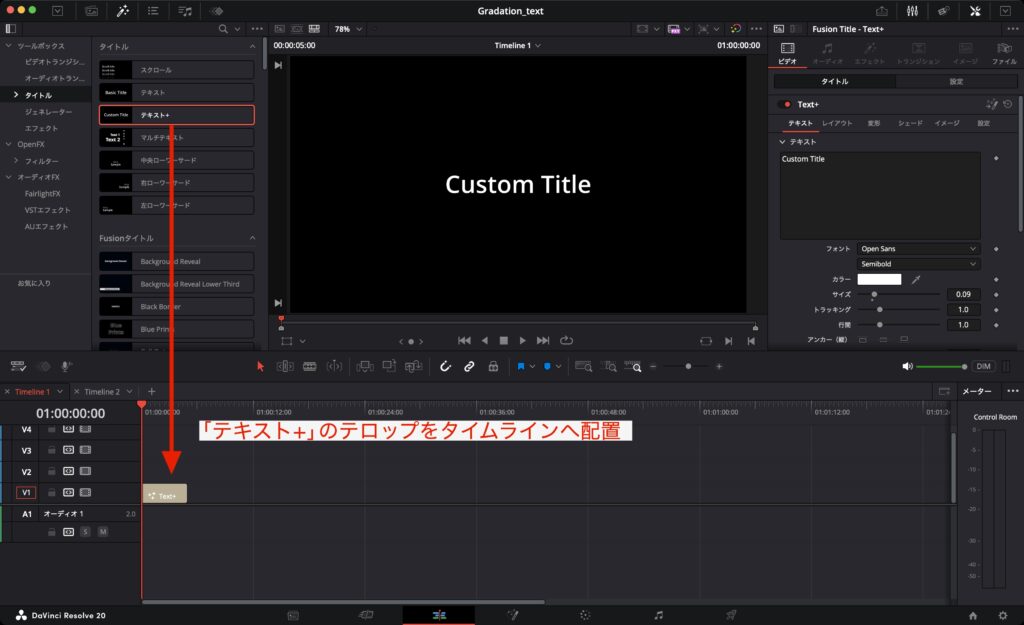This screenshot has height=625, width=1024.
Task: Open the edit index list icon
Action: click(x=153, y=11)
